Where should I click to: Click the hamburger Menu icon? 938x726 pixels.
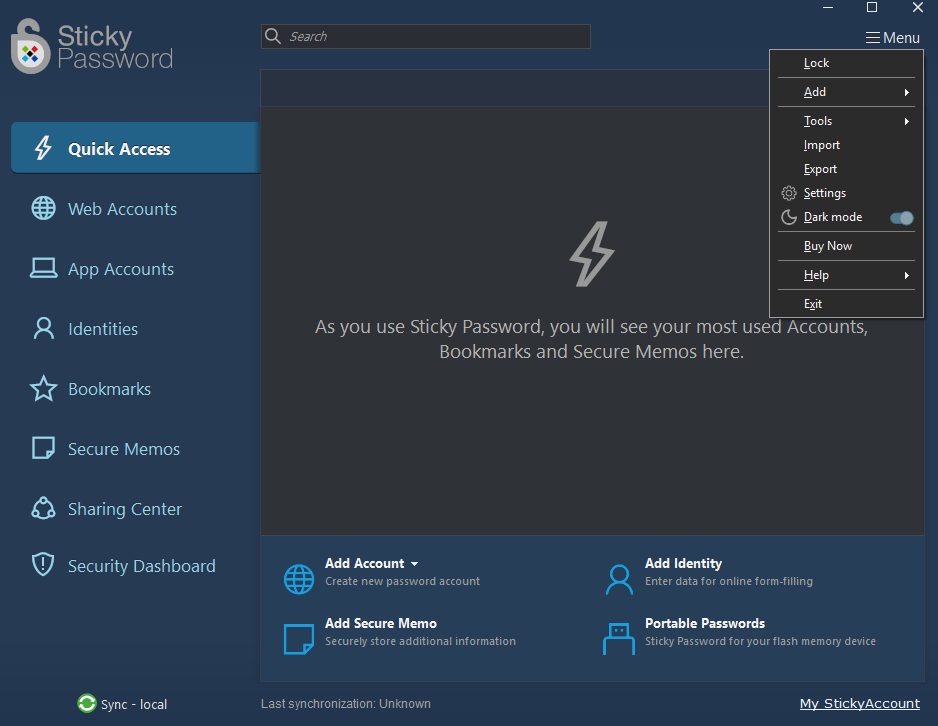coord(873,38)
